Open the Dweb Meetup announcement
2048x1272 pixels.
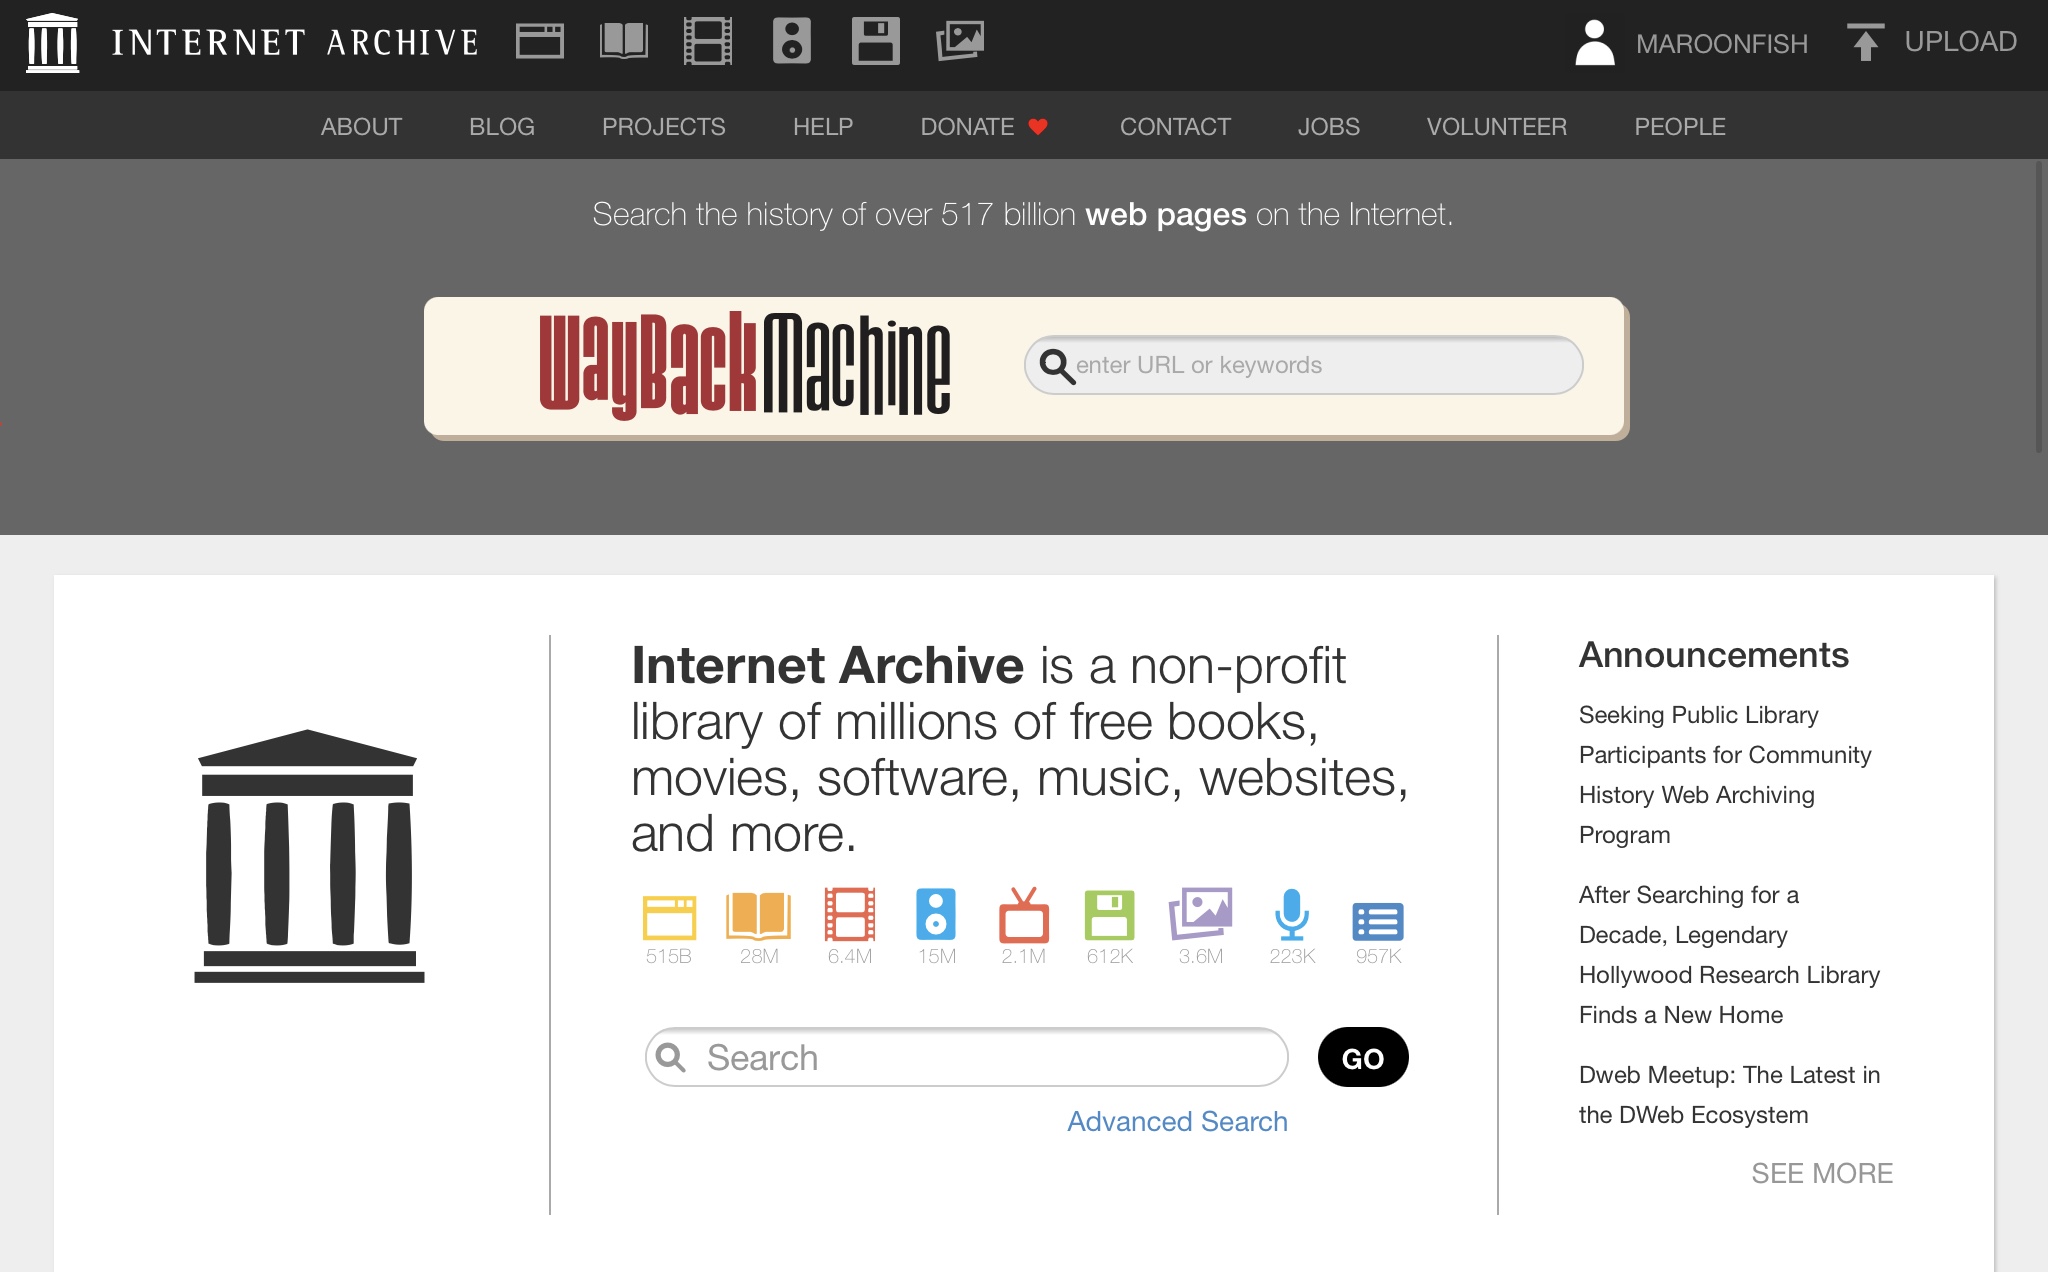click(x=1729, y=1095)
